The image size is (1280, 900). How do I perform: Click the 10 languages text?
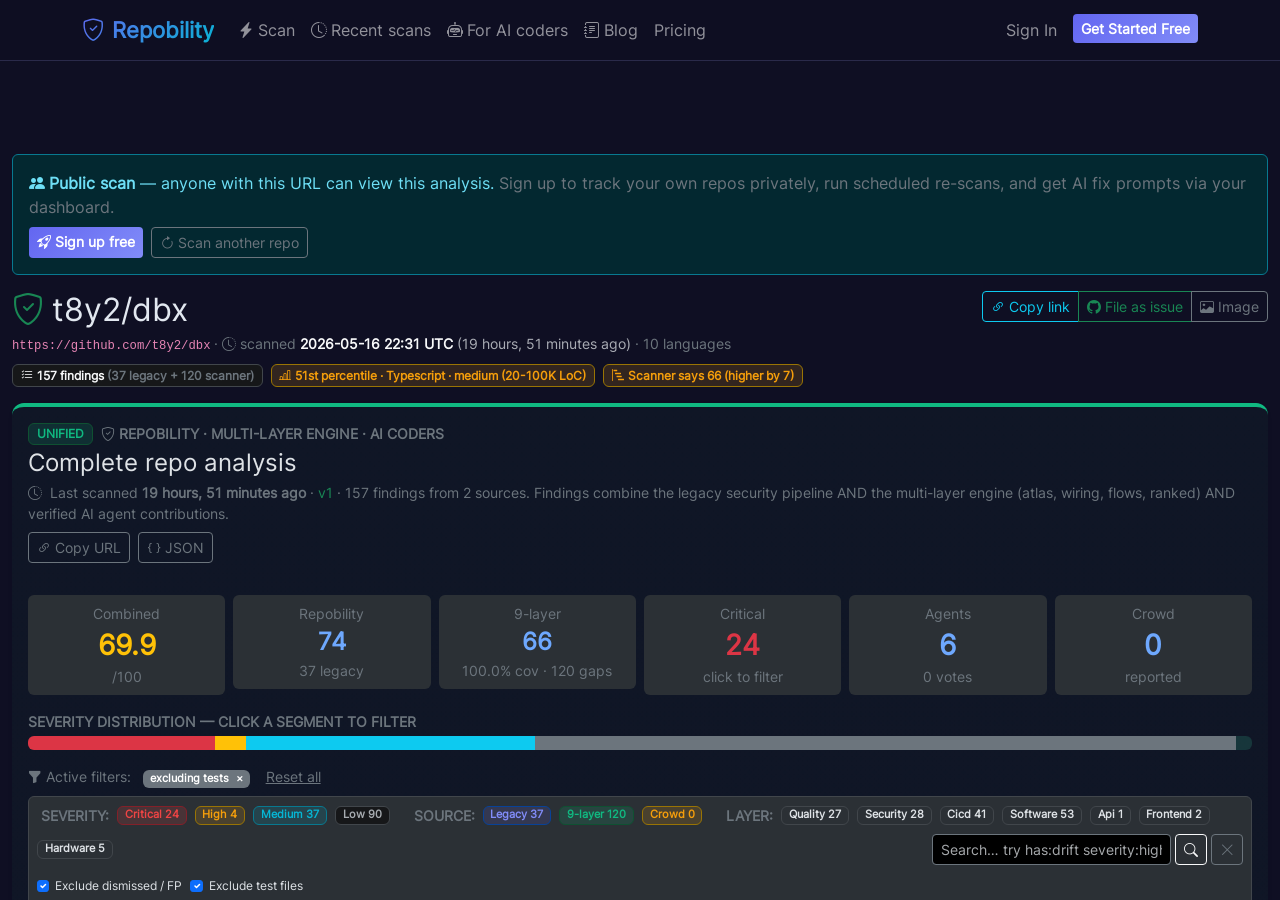687,344
